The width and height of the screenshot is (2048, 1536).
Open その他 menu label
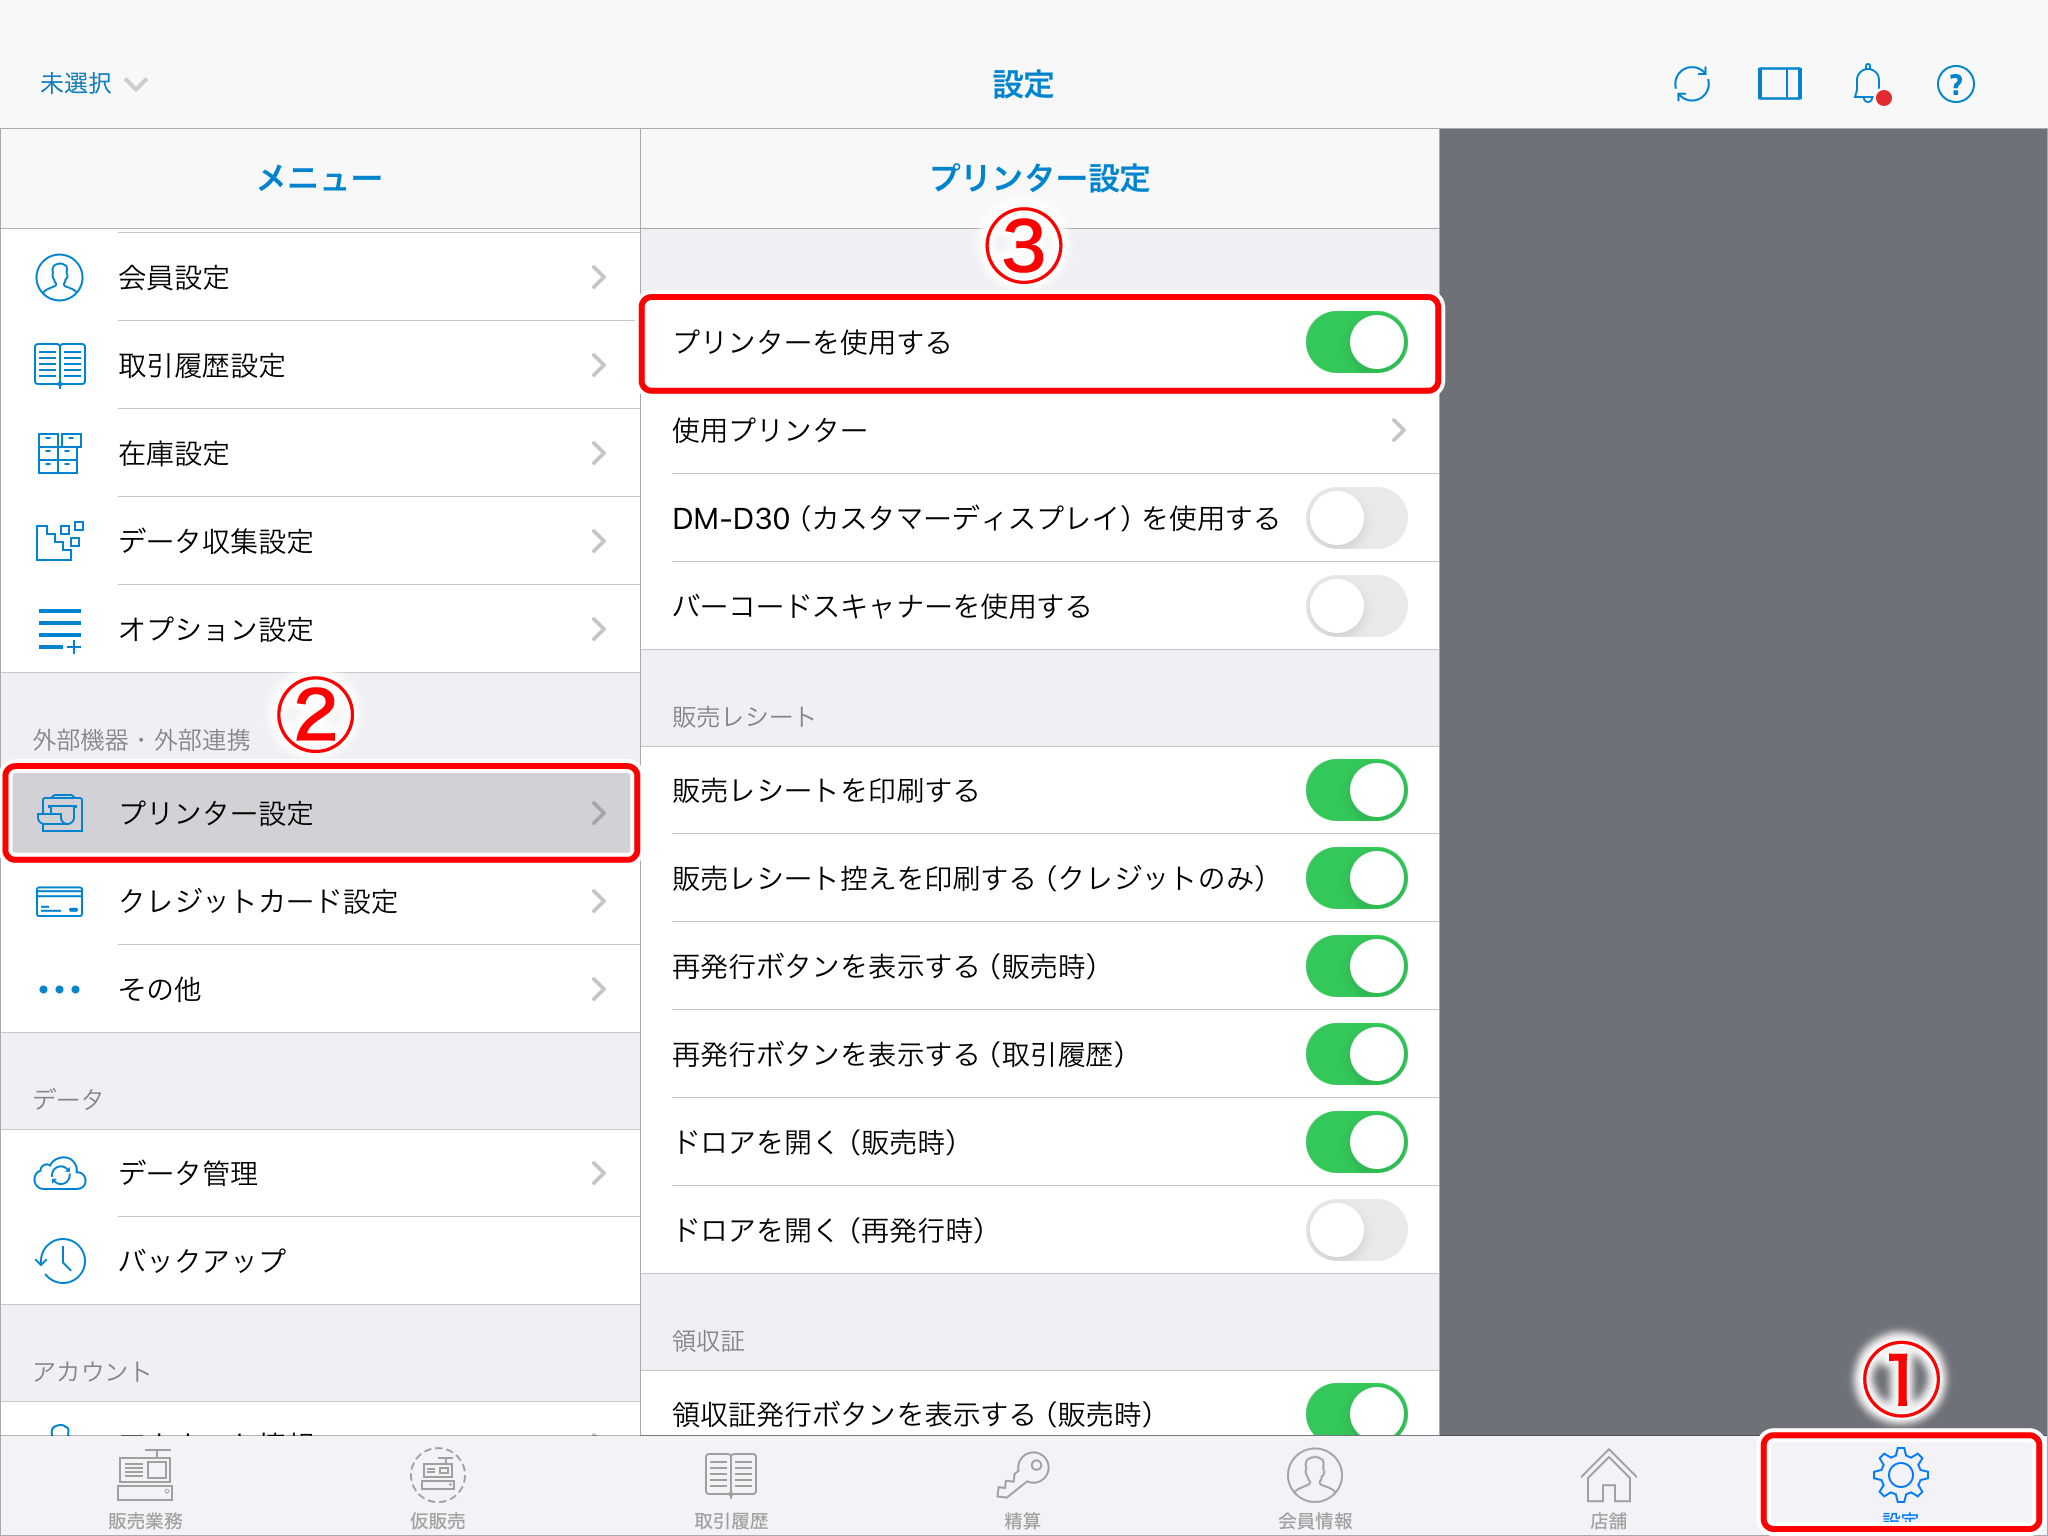tap(160, 989)
